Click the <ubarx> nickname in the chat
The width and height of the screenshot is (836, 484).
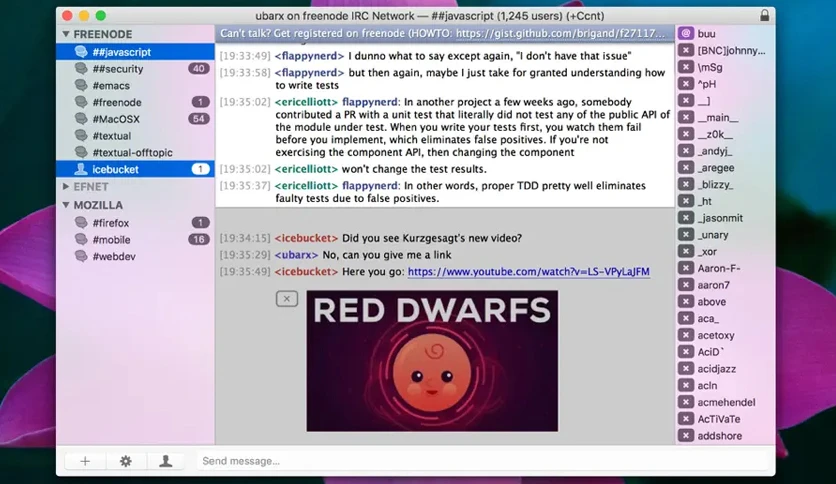(296, 255)
